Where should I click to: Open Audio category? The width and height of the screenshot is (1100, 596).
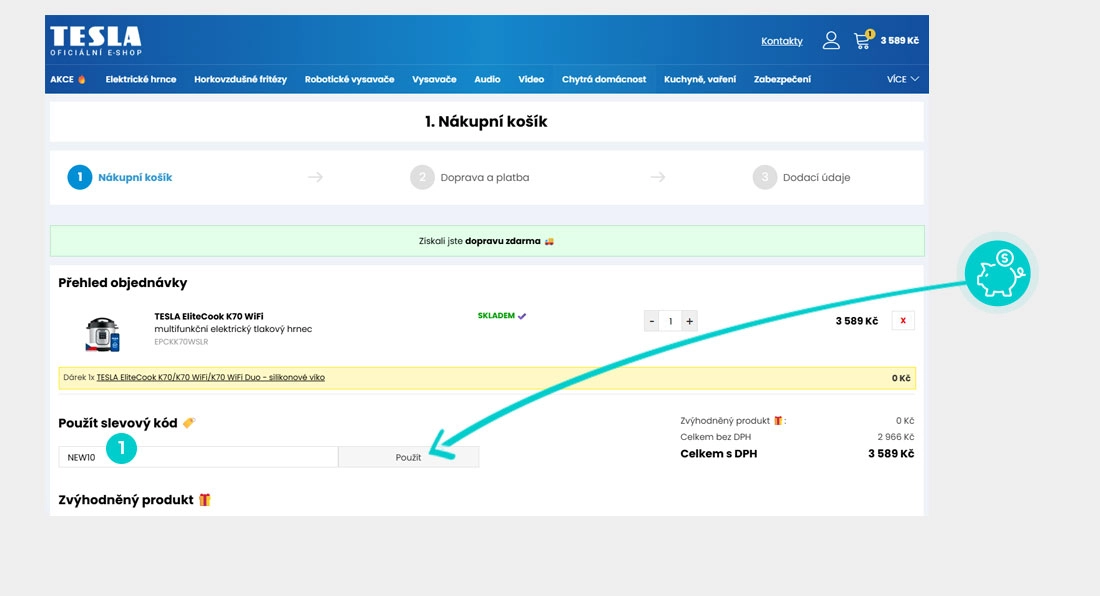(x=487, y=79)
